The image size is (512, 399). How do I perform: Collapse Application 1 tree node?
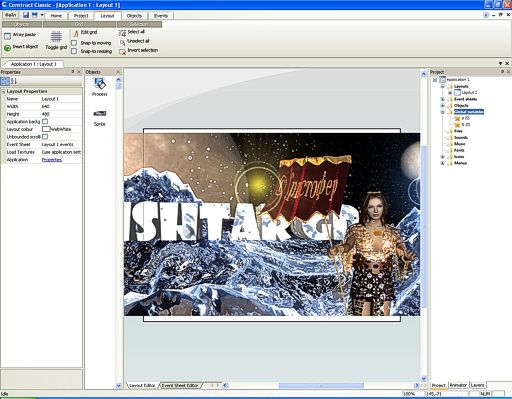coord(435,80)
